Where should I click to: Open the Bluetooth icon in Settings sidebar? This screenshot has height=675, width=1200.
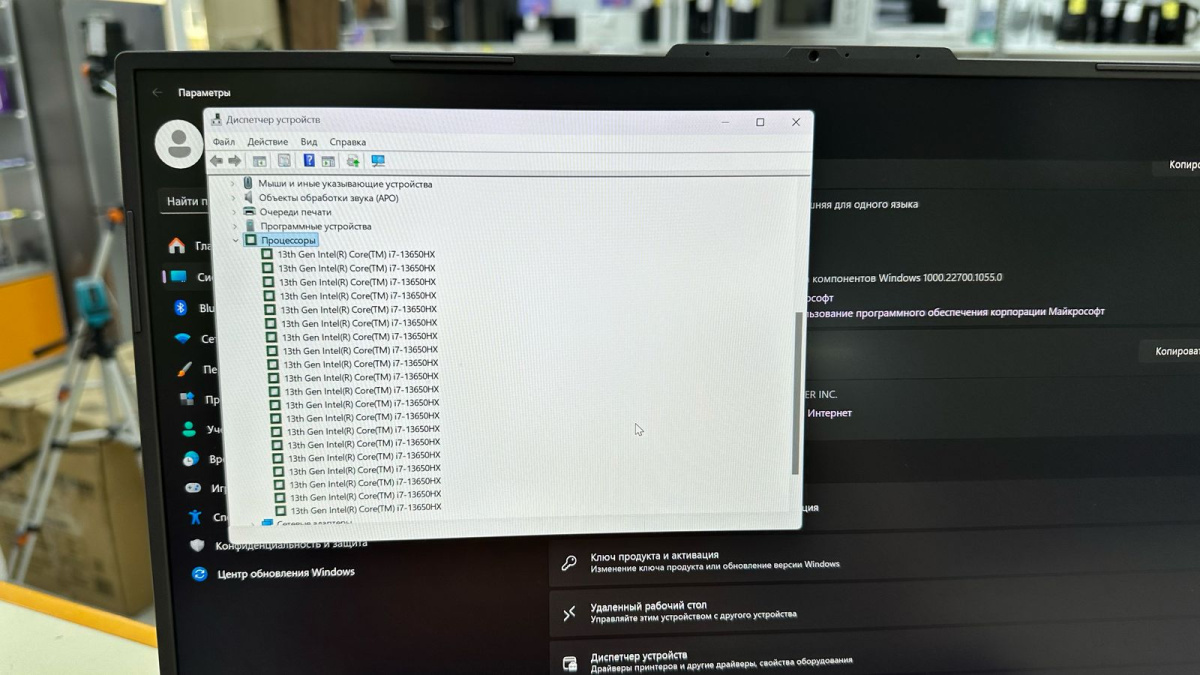[181, 308]
